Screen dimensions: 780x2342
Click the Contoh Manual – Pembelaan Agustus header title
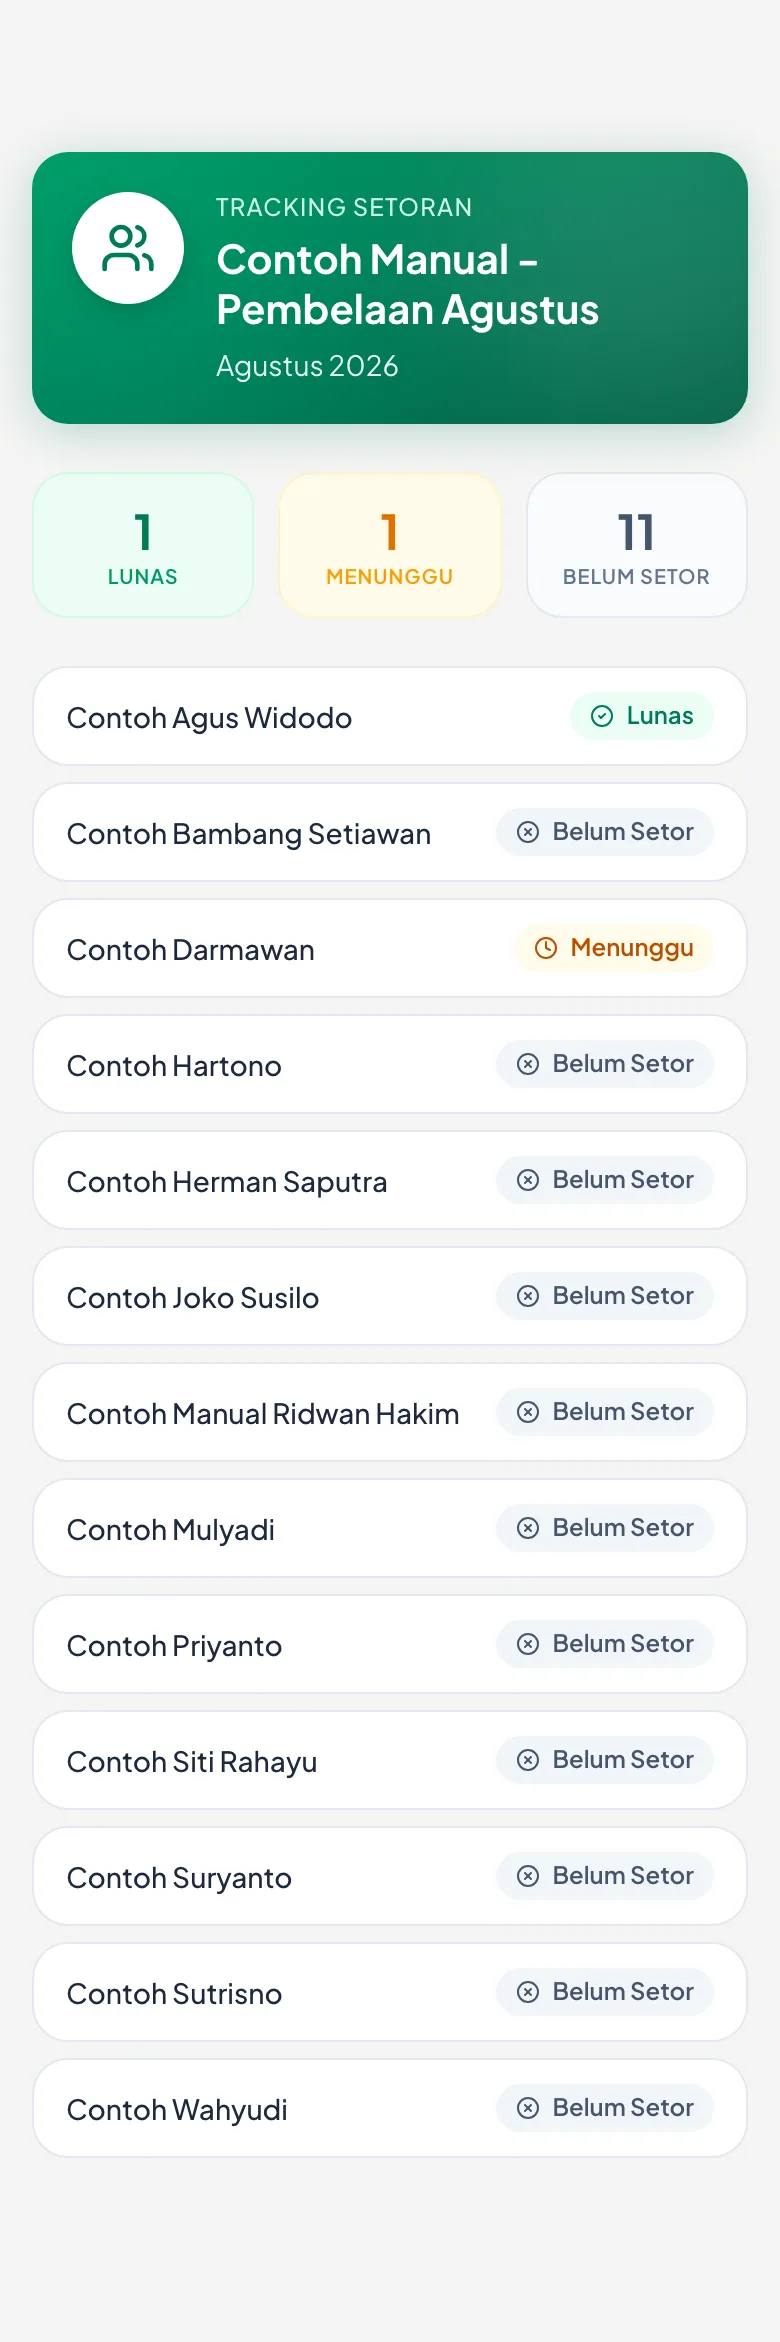tap(408, 285)
